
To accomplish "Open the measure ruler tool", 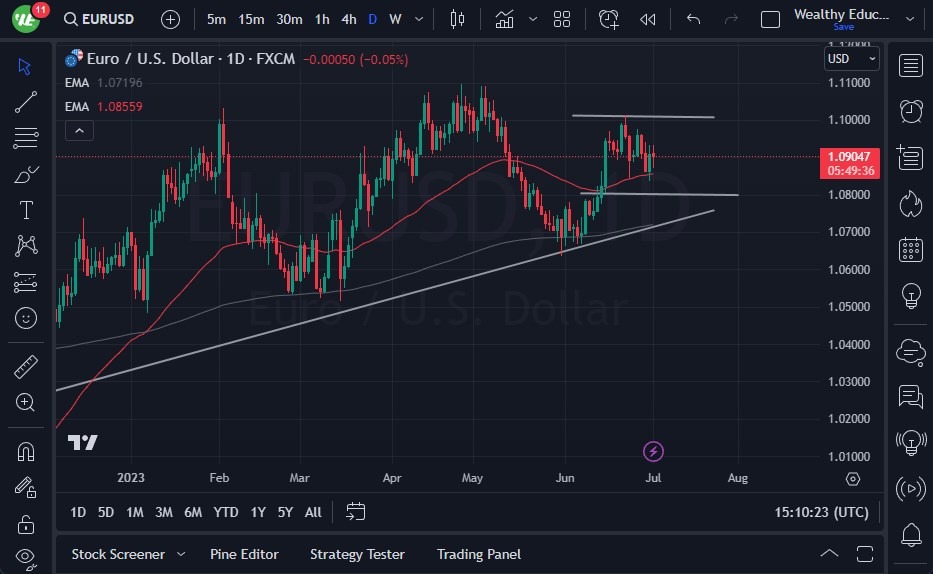I will (x=26, y=367).
